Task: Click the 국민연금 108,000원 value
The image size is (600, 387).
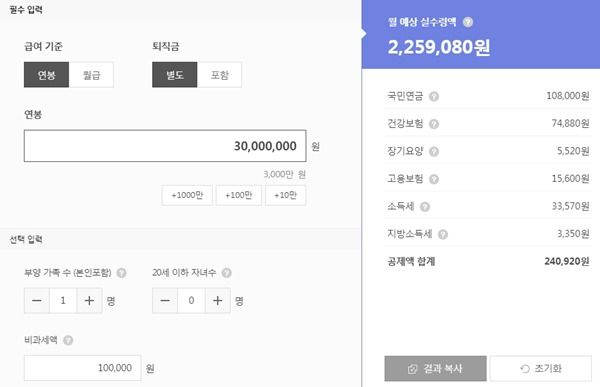Action: tap(568, 96)
